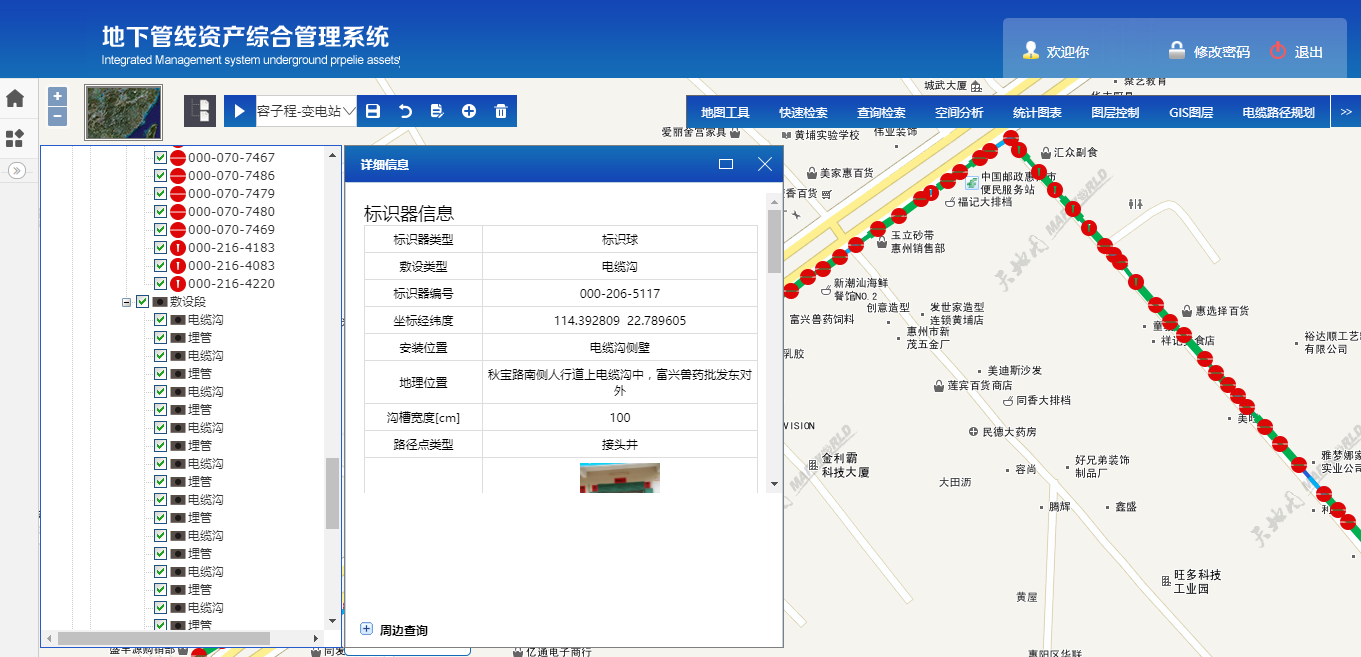1361x657 pixels.
Task: Click the trash delete icon in the toolbar
Action: [x=500, y=111]
